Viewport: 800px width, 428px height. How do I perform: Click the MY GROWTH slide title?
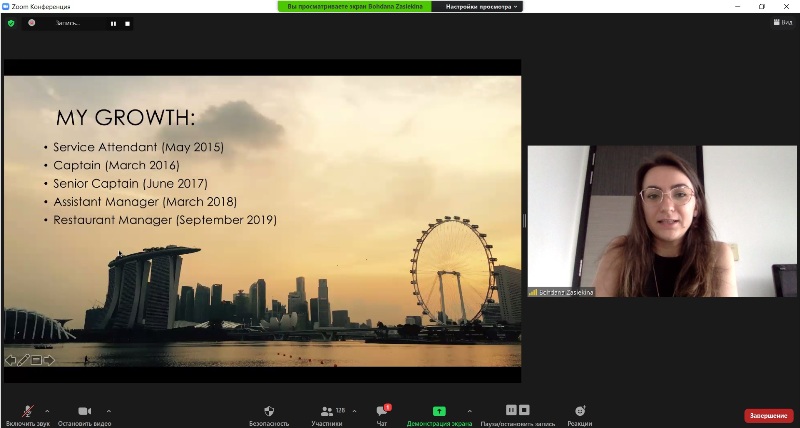point(126,118)
